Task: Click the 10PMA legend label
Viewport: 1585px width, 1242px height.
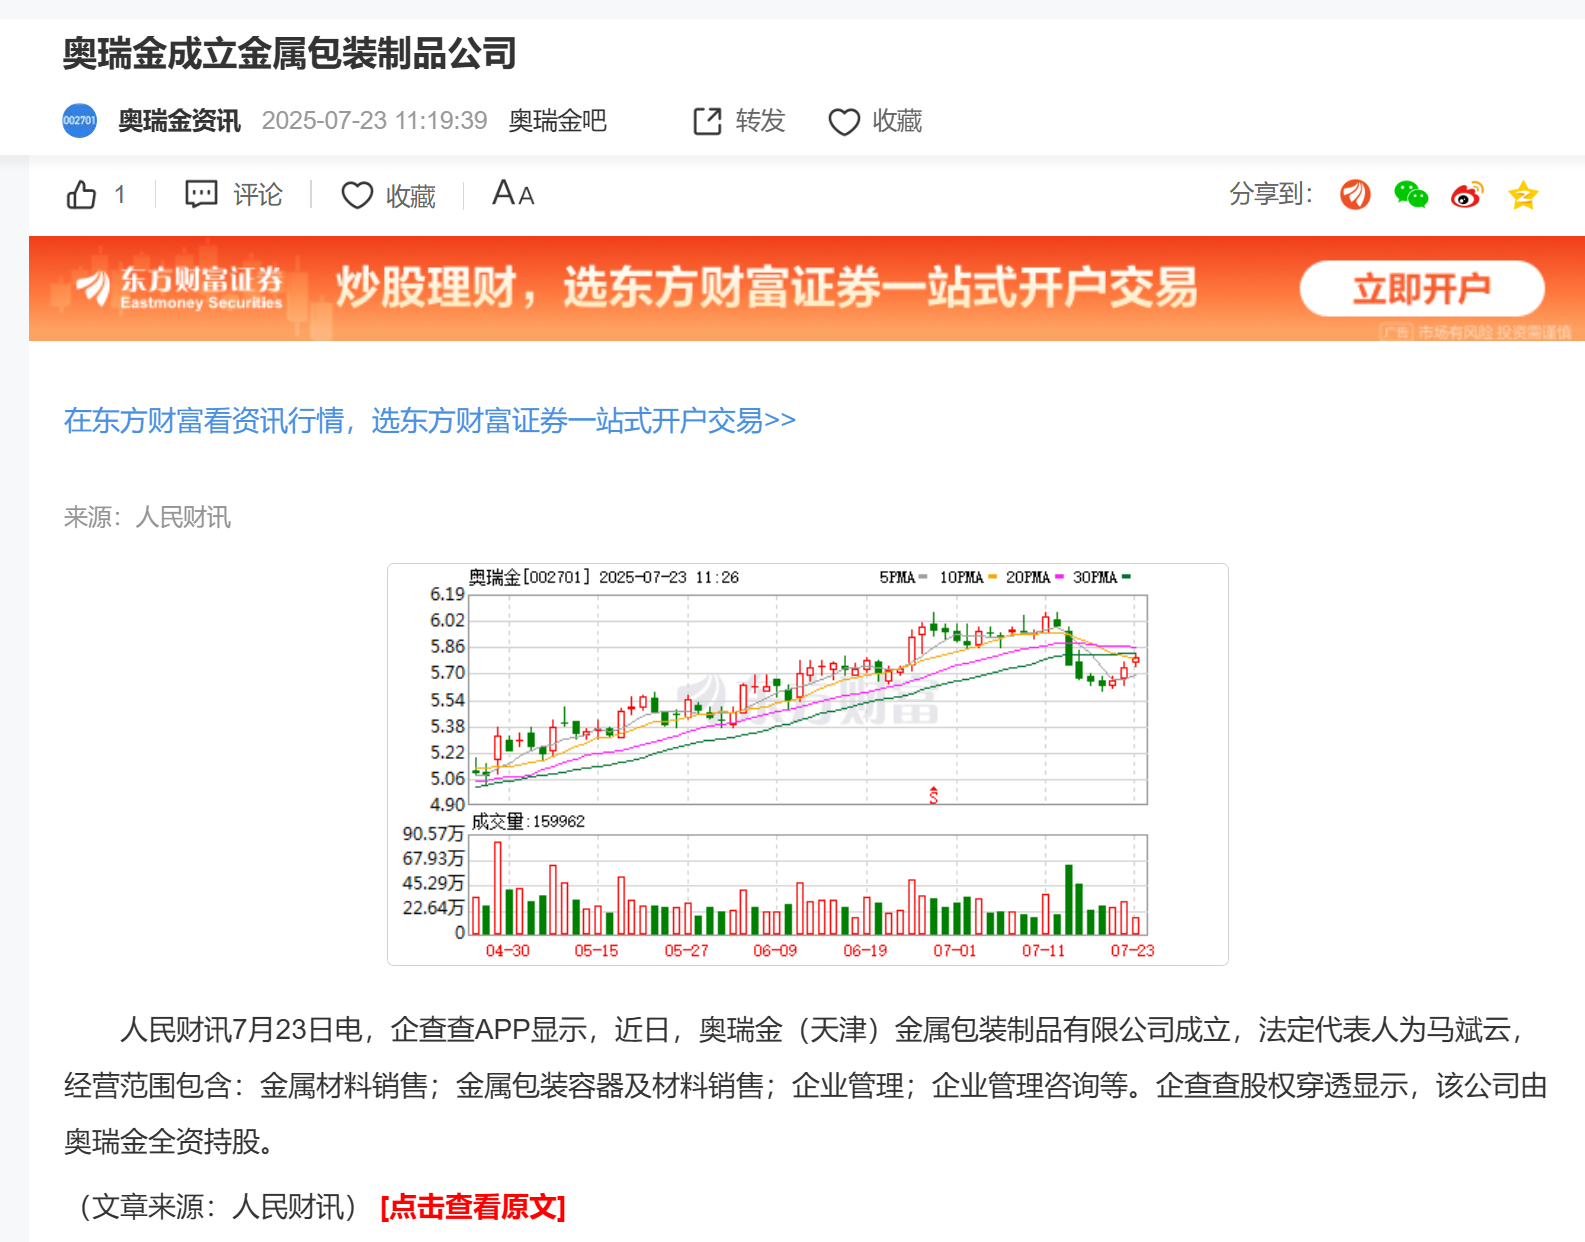Action: tap(961, 577)
